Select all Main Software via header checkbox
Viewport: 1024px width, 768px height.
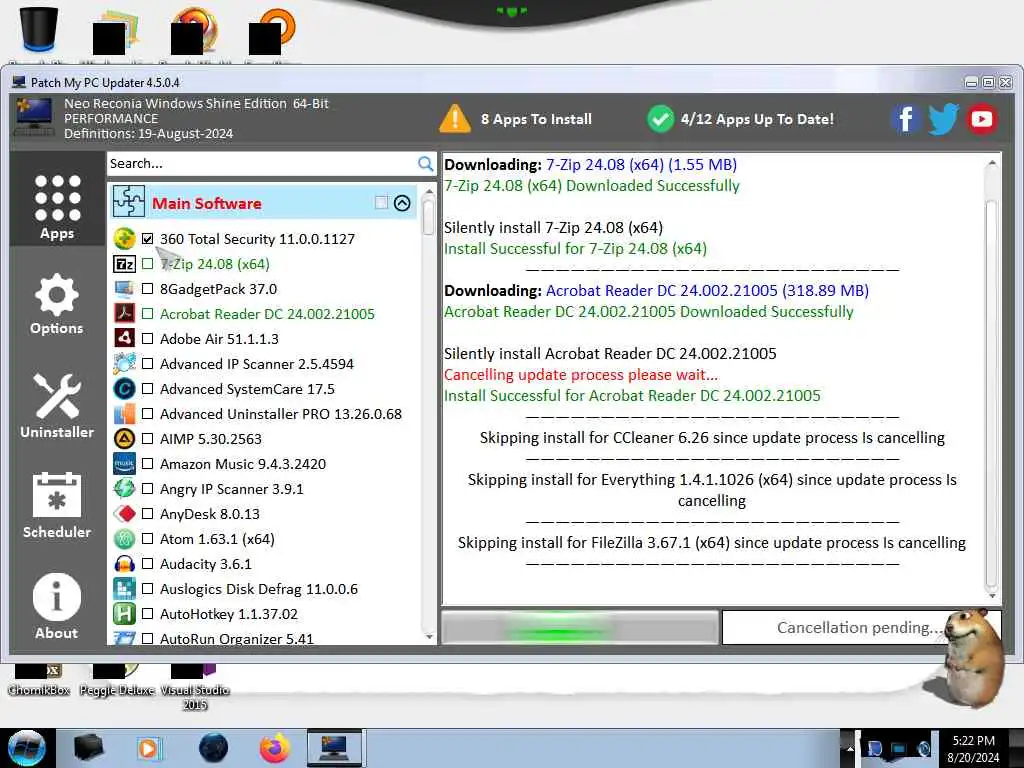tap(381, 202)
